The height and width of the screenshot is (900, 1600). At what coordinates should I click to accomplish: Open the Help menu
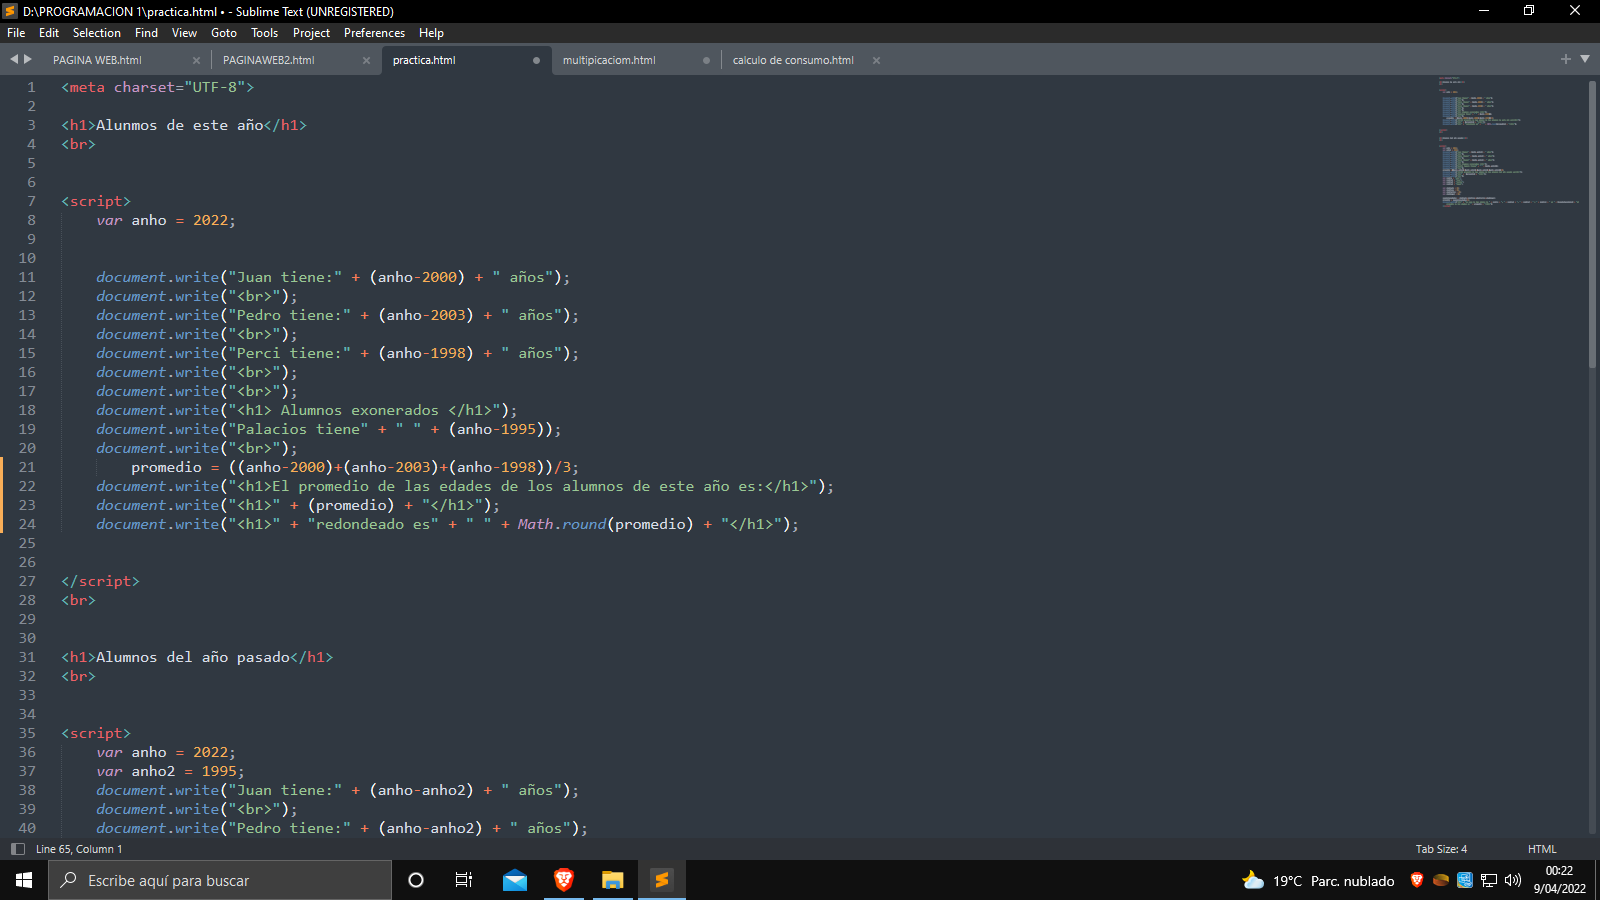(x=431, y=33)
